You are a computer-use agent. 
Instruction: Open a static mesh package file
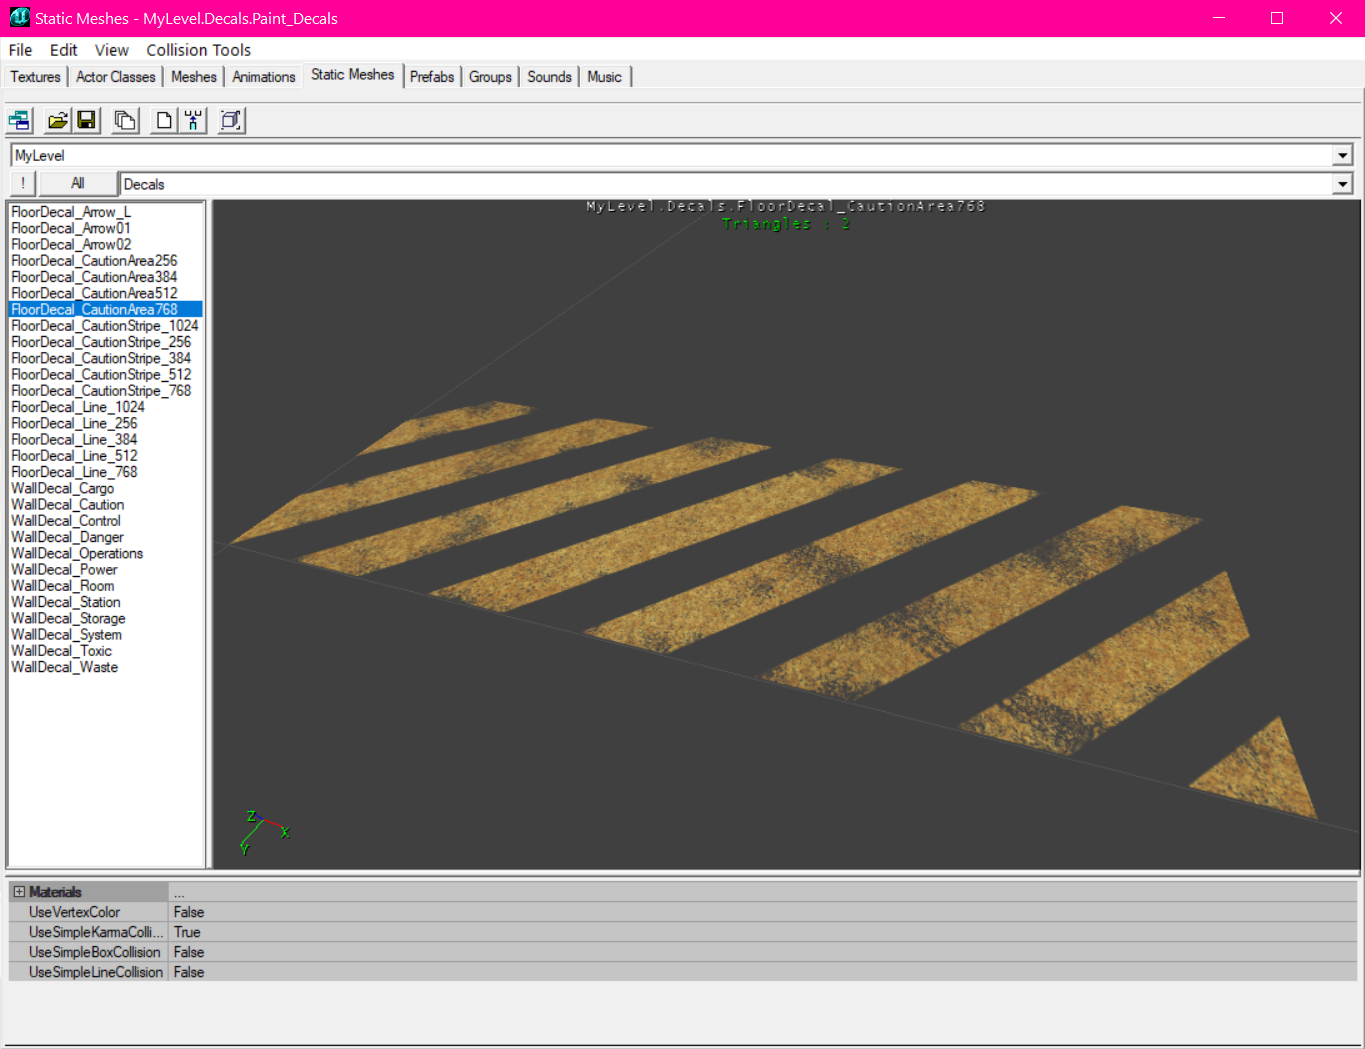[58, 121]
